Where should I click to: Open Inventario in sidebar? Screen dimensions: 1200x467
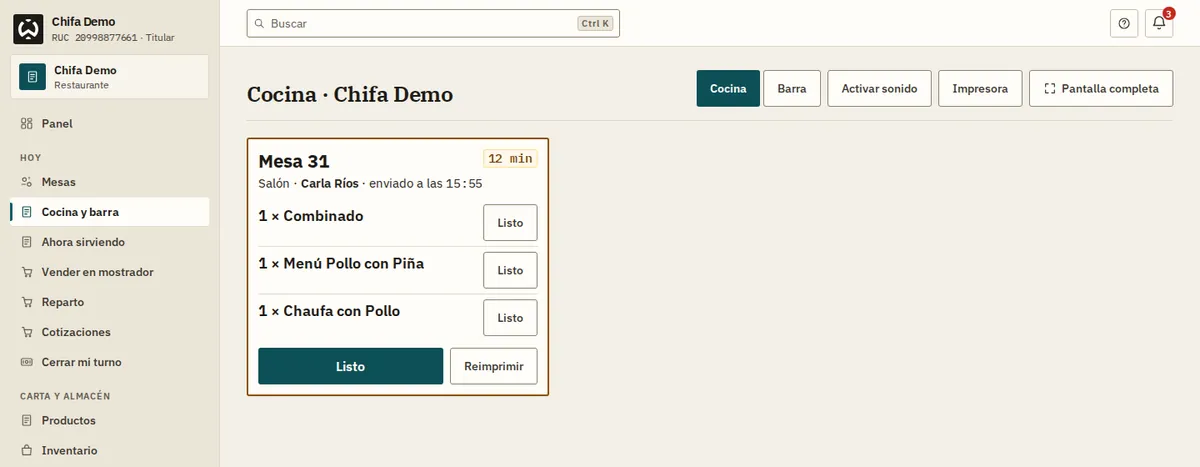coord(109,450)
